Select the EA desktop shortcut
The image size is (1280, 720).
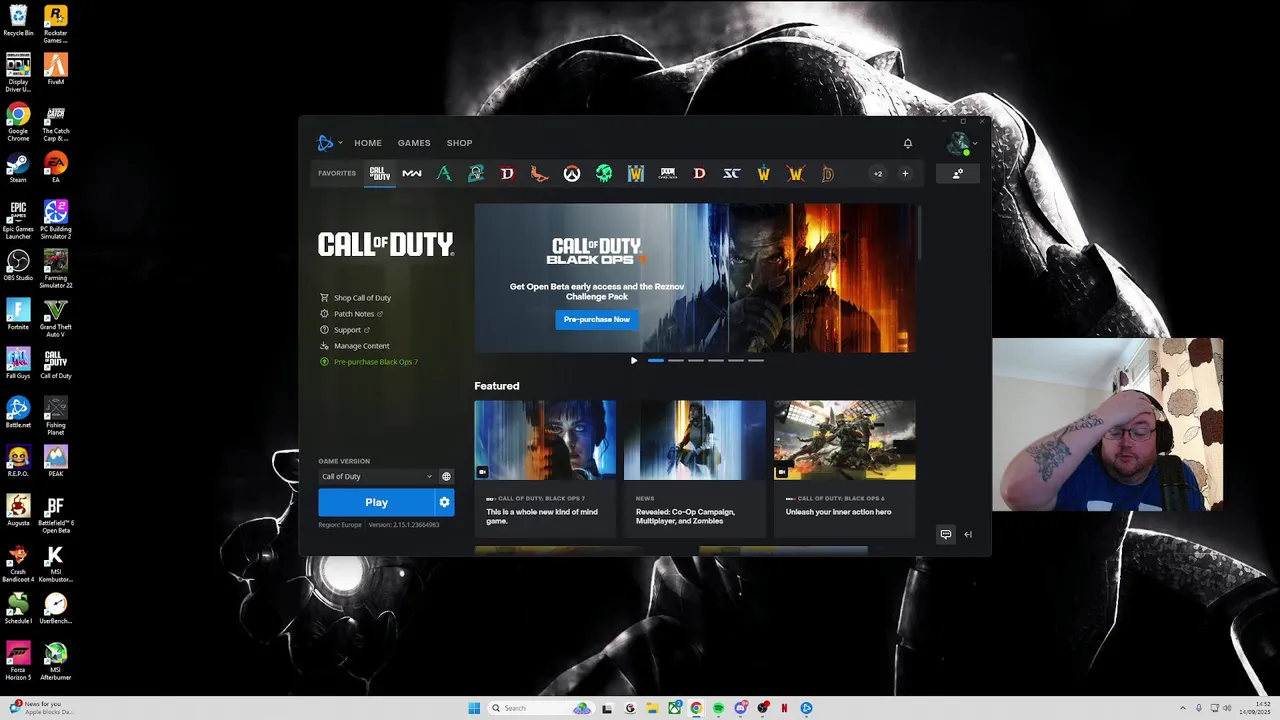click(56, 167)
